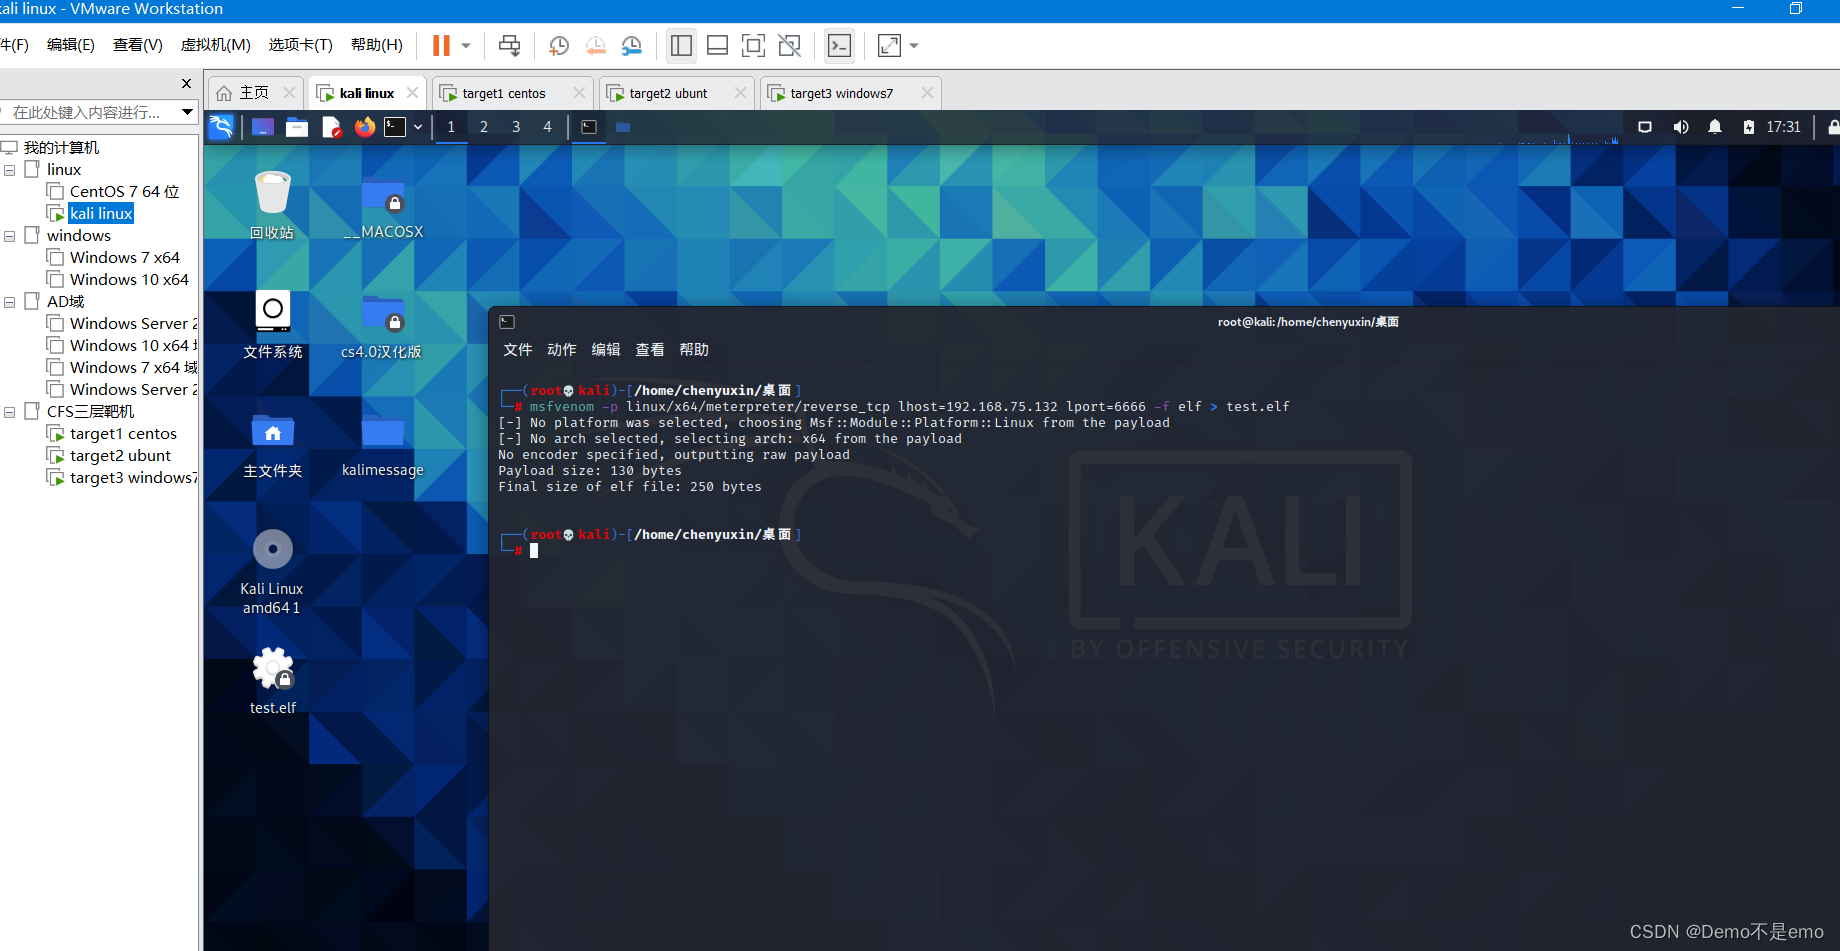Image resolution: width=1840 pixels, height=951 pixels.
Task: Open the 查看 menu in the terminal
Action: [650, 350]
